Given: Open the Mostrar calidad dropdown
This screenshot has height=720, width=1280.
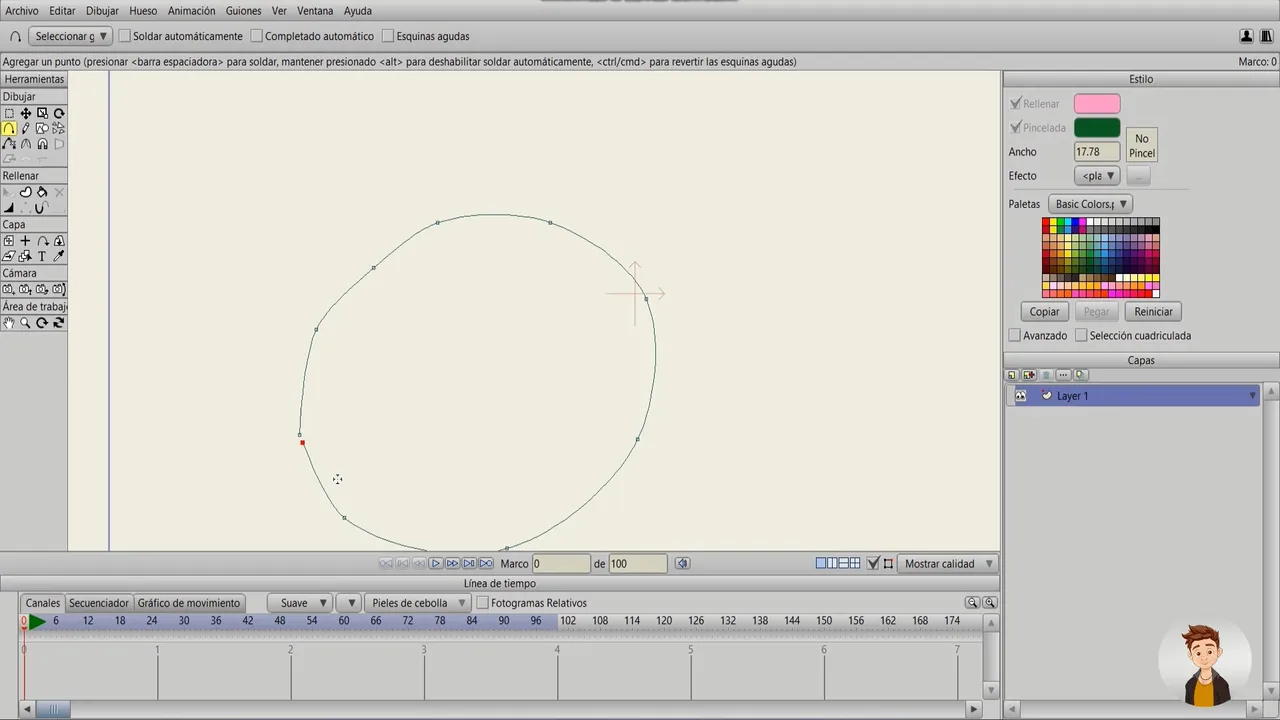Looking at the screenshot, I should (x=948, y=564).
